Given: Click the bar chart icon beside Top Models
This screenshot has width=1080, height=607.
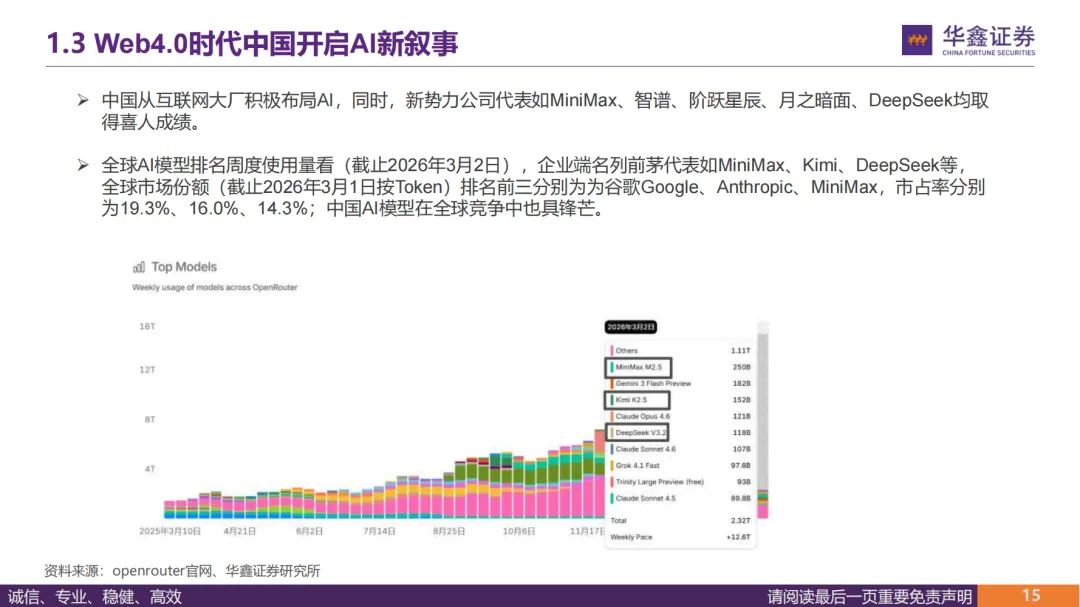Looking at the screenshot, I should point(138,267).
